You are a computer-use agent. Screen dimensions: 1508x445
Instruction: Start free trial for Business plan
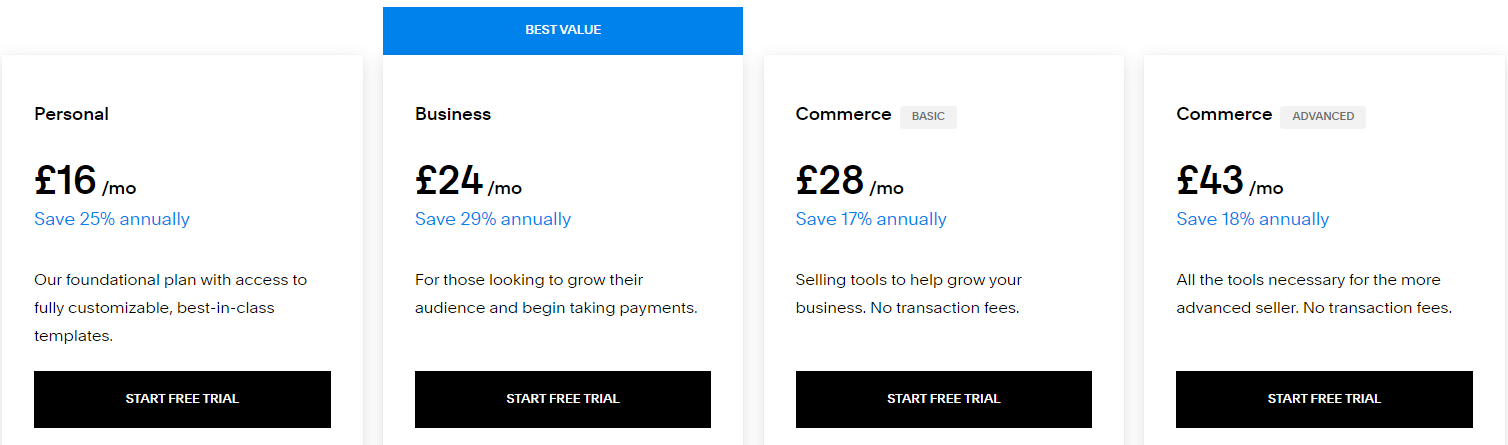click(563, 399)
